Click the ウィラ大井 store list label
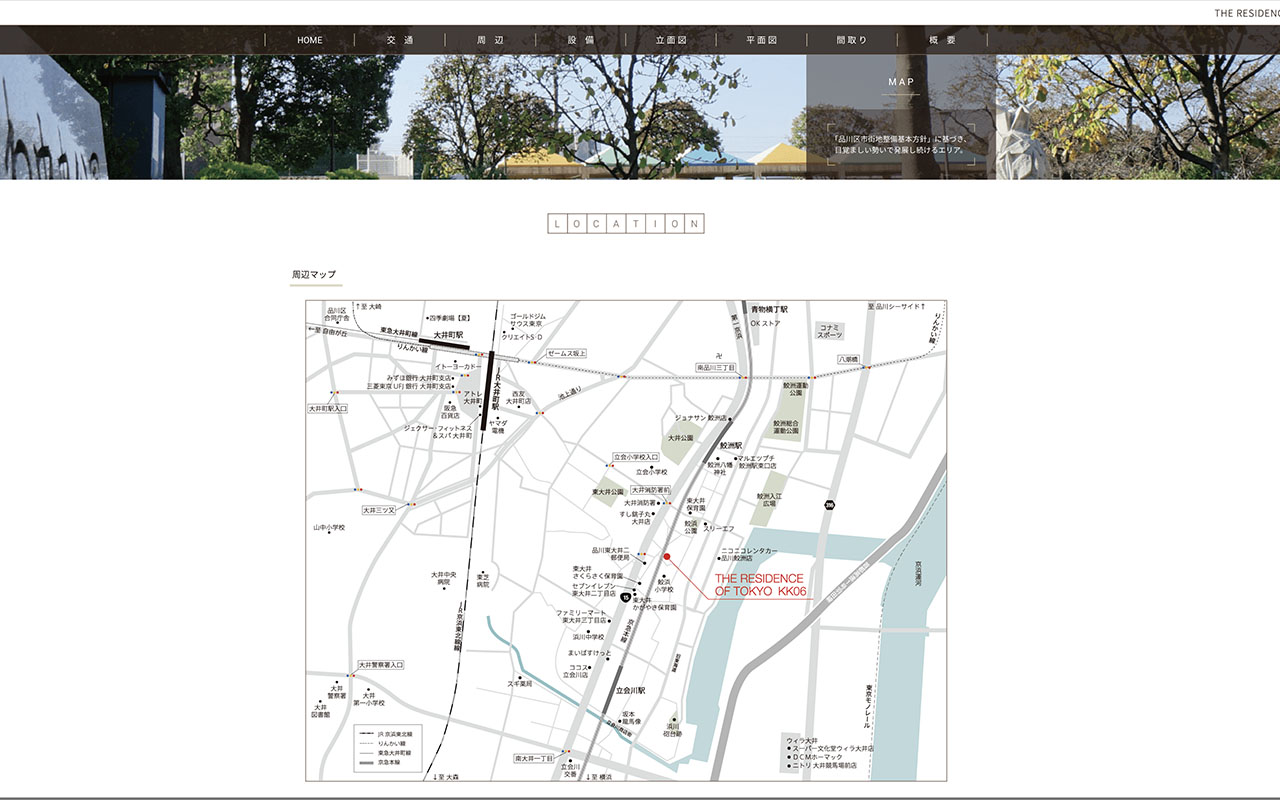The height and width of the screenshot is (800, 1280). [x=803, y=741]
